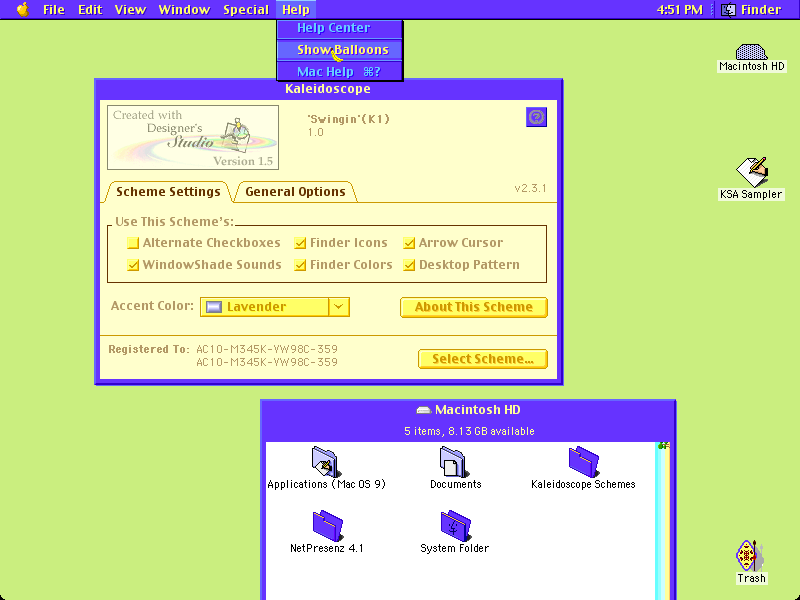The image size is (800, 600).
Task: Click the About This Scheme button
Action: (474, 307)
